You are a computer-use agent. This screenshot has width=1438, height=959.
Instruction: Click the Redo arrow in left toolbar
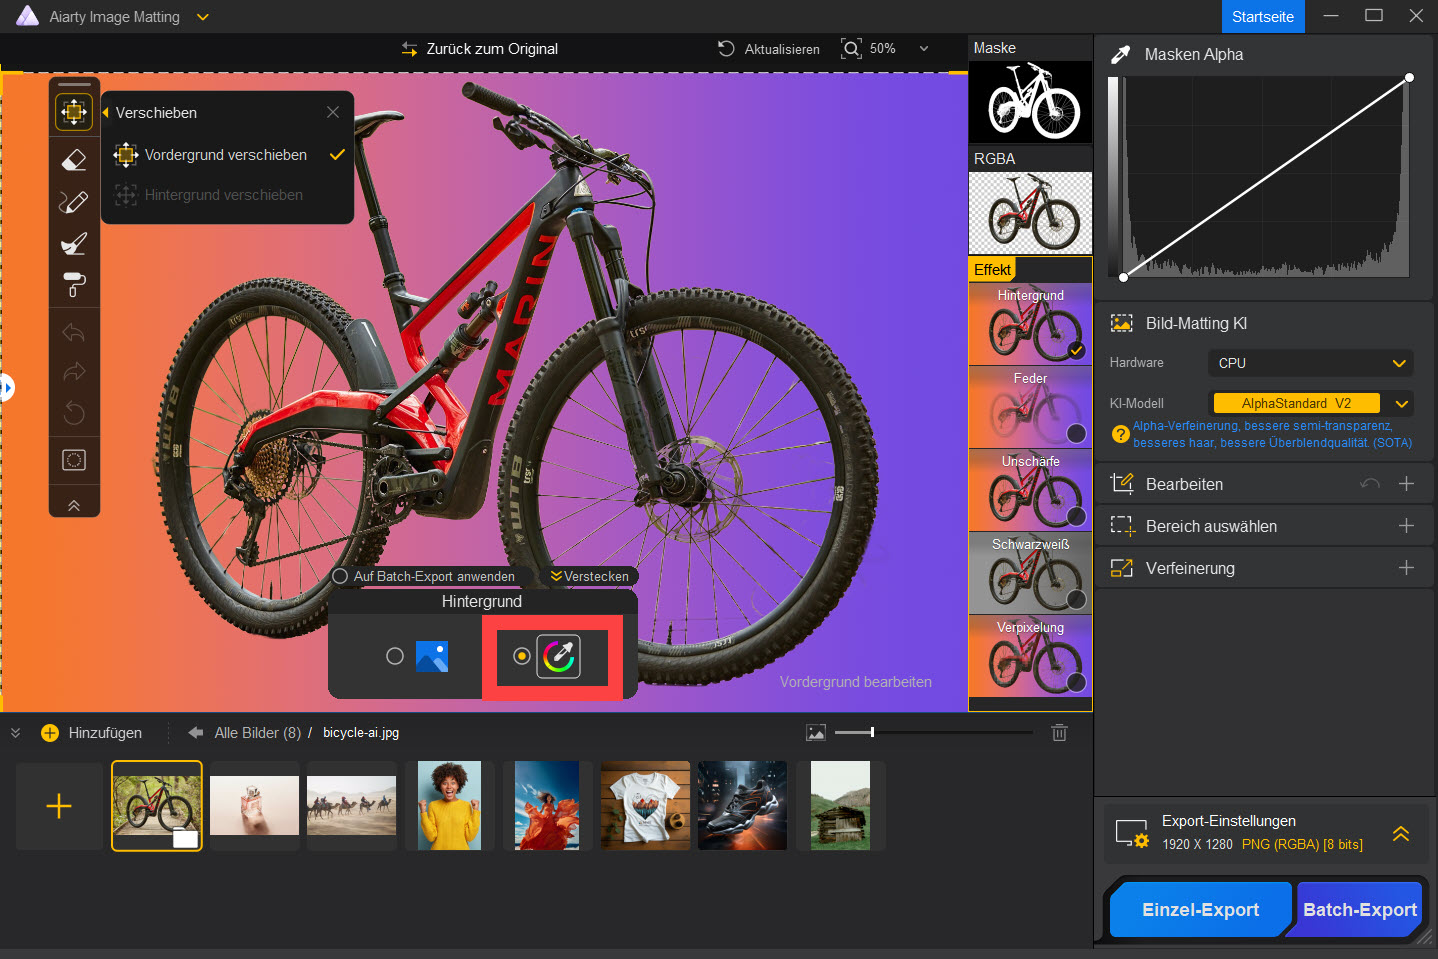pyautogui.click(x=74, y=372)
